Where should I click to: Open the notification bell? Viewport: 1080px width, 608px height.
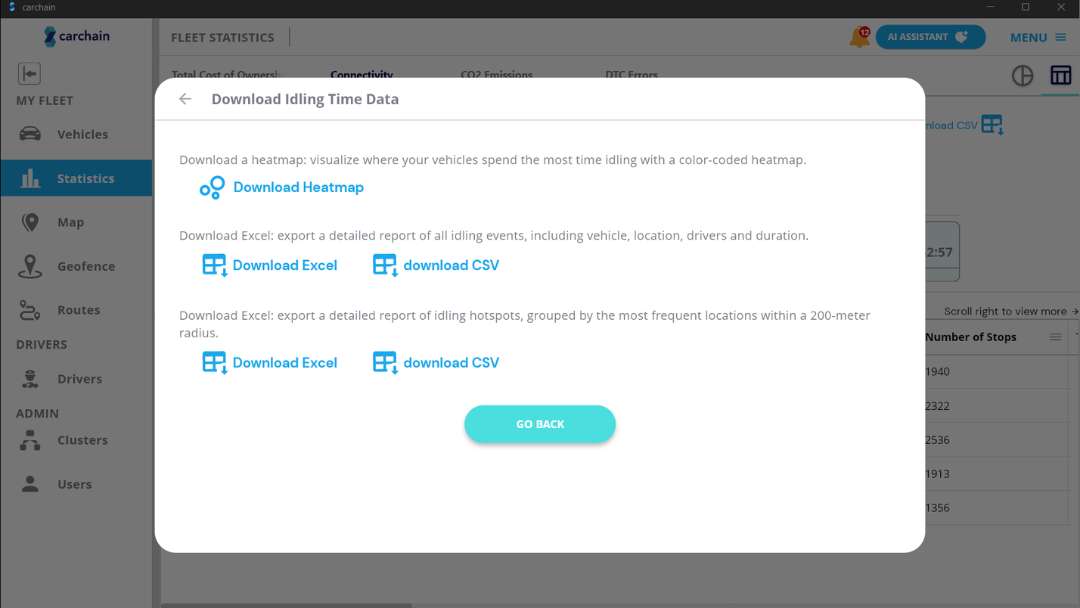click(858, 38)
